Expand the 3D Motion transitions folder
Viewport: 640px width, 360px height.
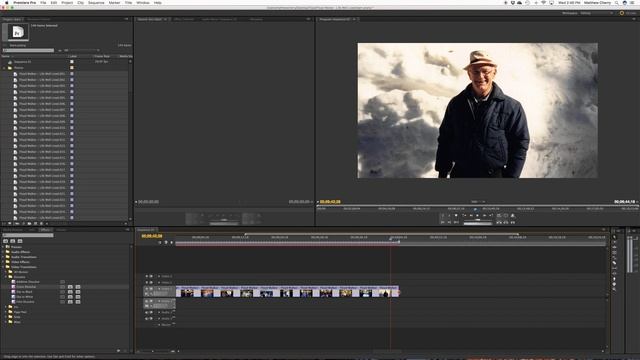(x=6, y=272)
